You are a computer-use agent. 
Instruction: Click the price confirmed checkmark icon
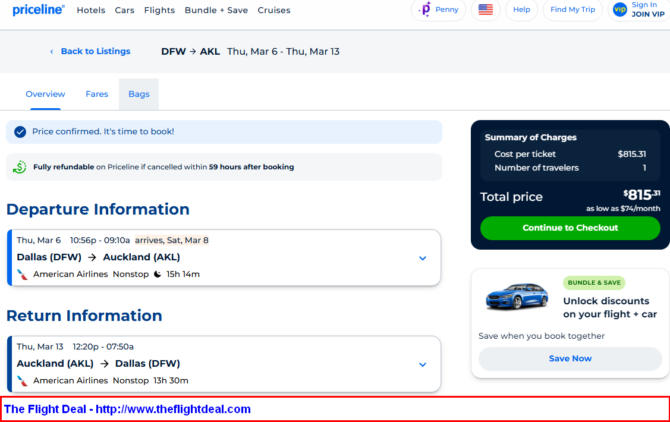20,132
